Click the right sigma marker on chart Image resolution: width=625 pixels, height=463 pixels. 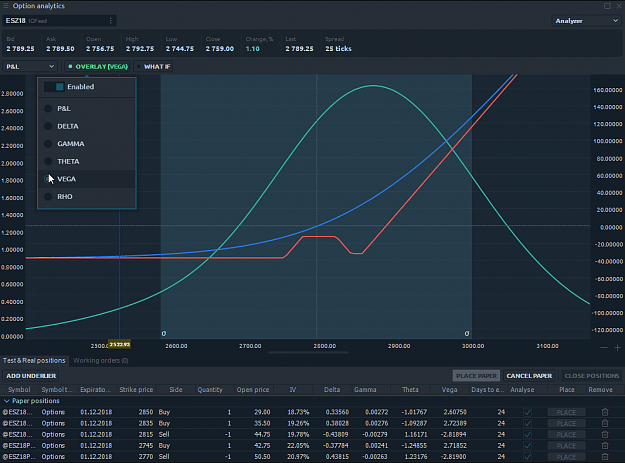467,334
